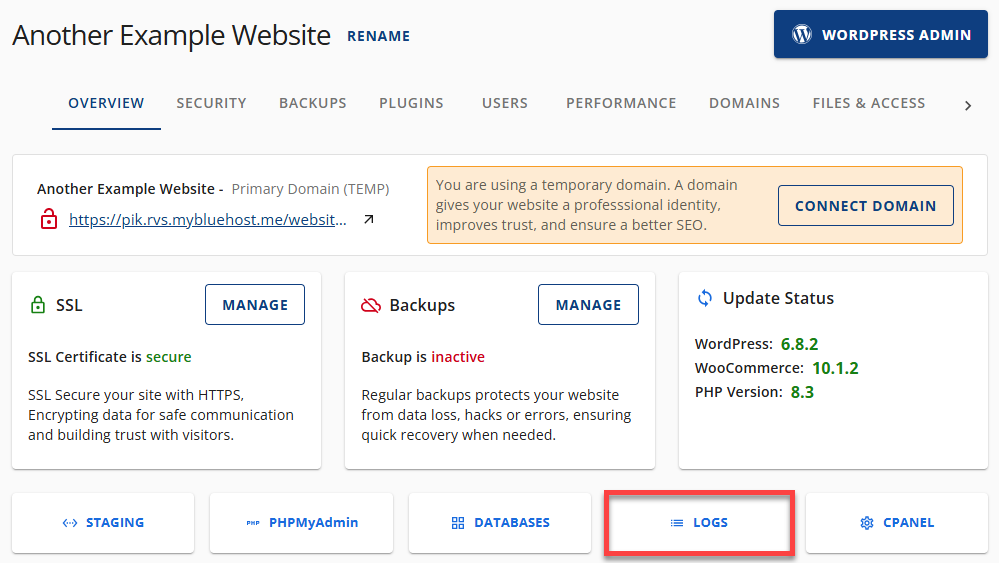Click the WordPress logo icon
Screen dimensions: 999x563
coord(801,34)
